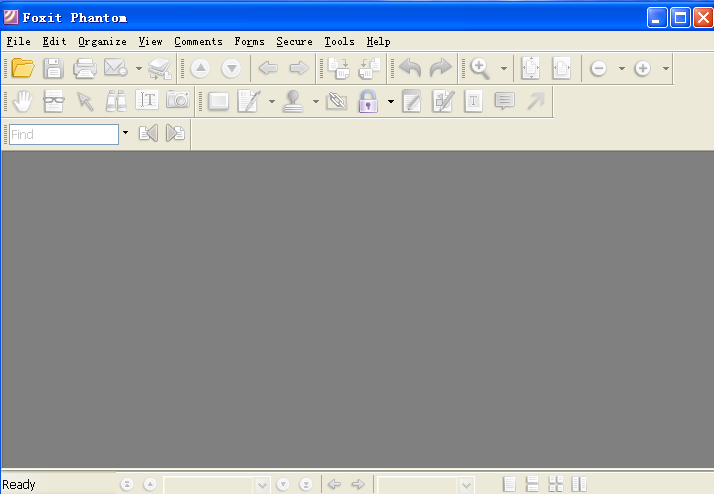The image size is (714, 494).
Task: Click the Open folder icon
Action: point(22,69)
